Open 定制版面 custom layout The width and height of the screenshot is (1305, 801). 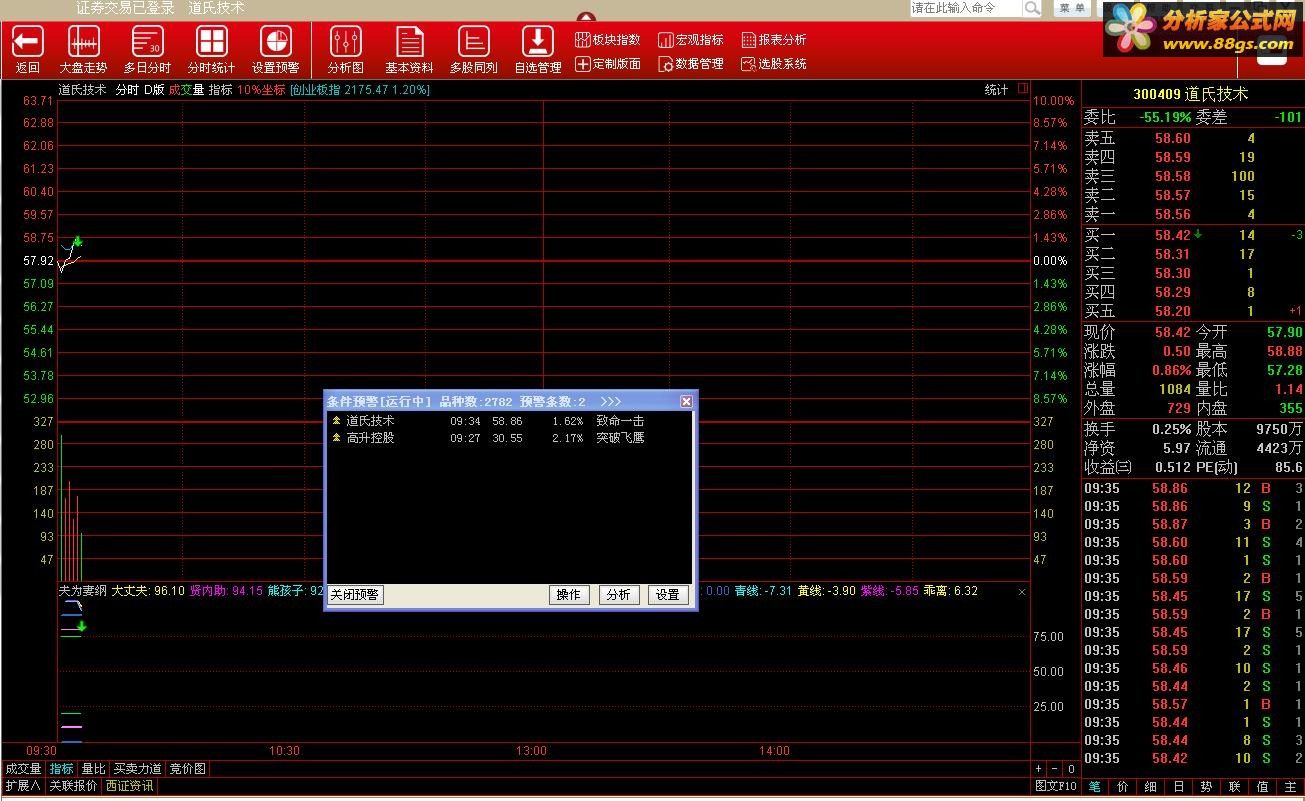pyautogui.click(x=608, y=64)
